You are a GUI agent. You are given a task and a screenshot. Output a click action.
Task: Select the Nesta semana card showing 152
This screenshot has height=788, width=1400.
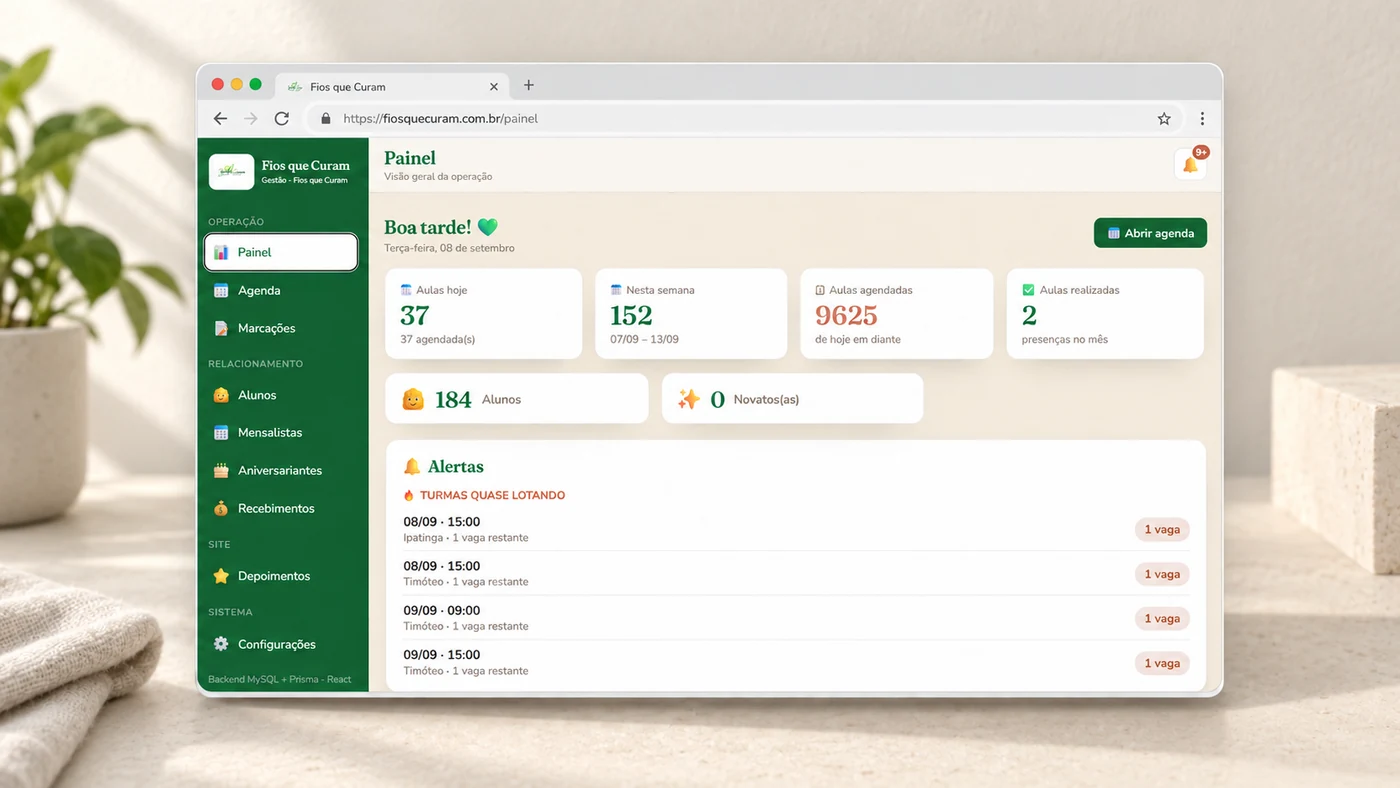click(x=692, y=313)
